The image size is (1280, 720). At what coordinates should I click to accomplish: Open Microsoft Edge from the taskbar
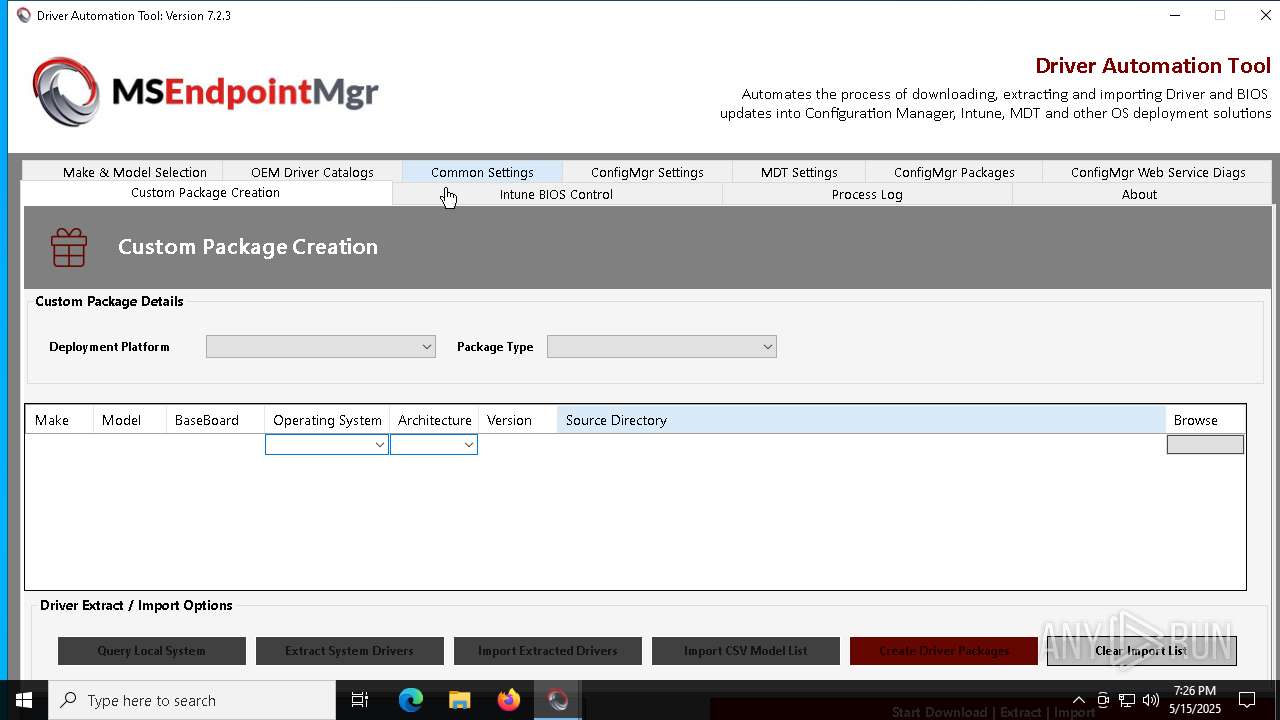[411, 700]
